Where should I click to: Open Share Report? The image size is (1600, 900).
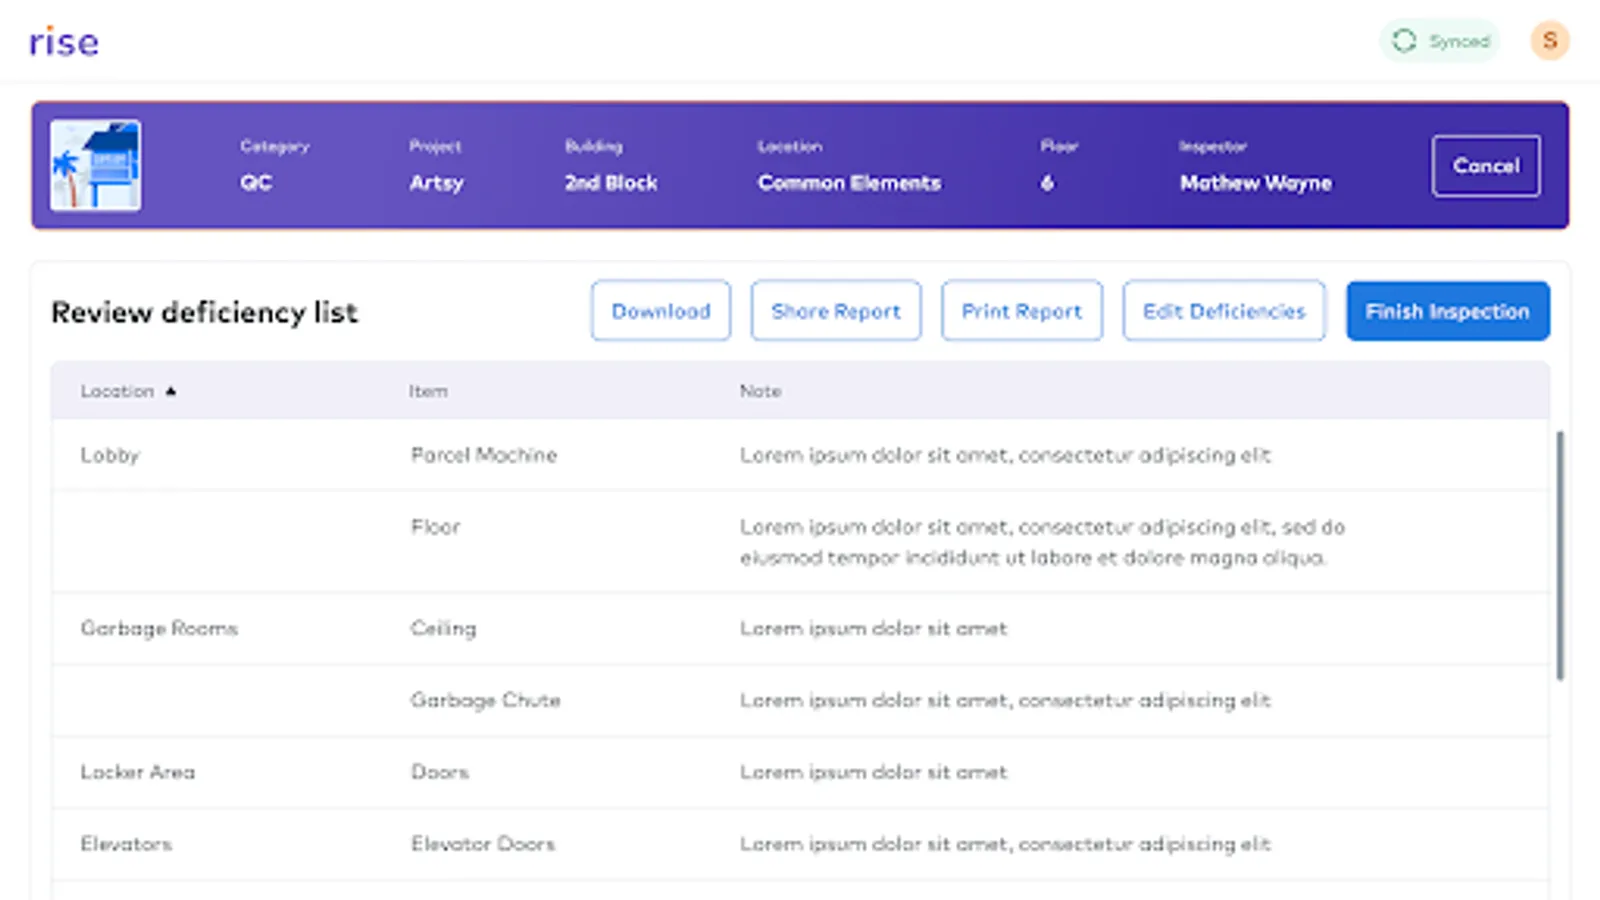[835, 311]
